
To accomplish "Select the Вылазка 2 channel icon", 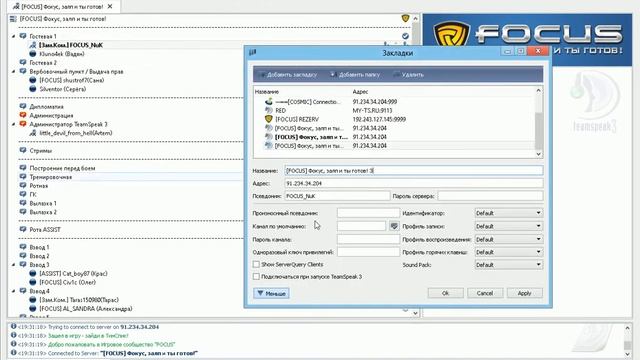I will 23,212.
